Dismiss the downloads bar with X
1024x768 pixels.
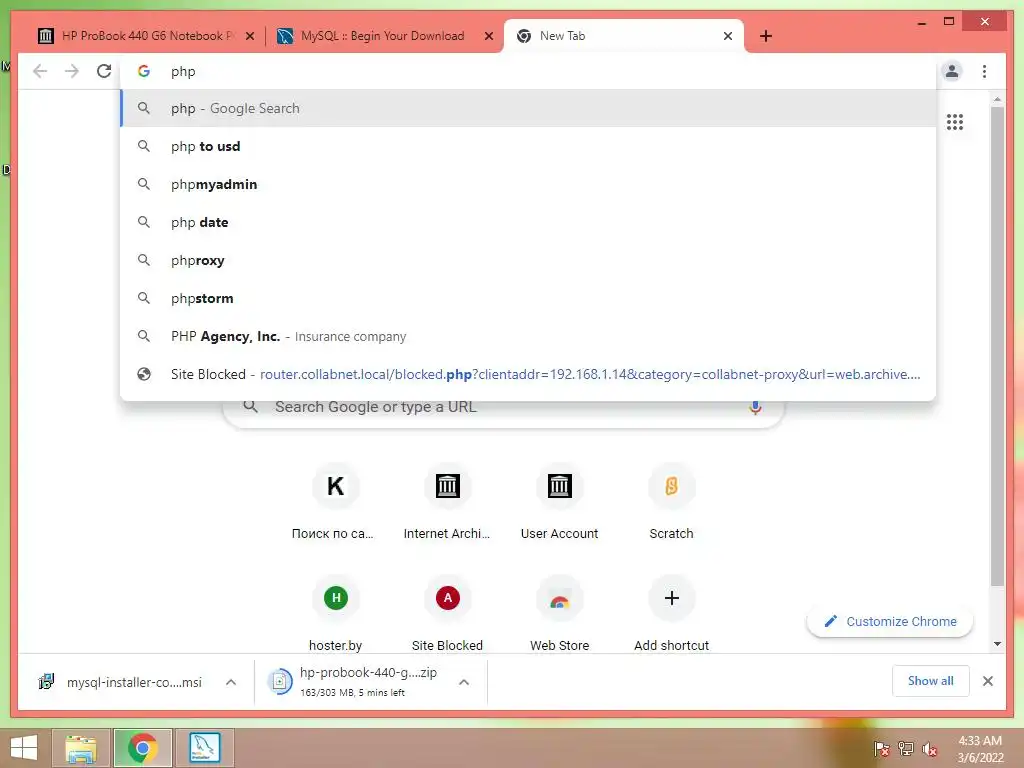click(987, 681)
